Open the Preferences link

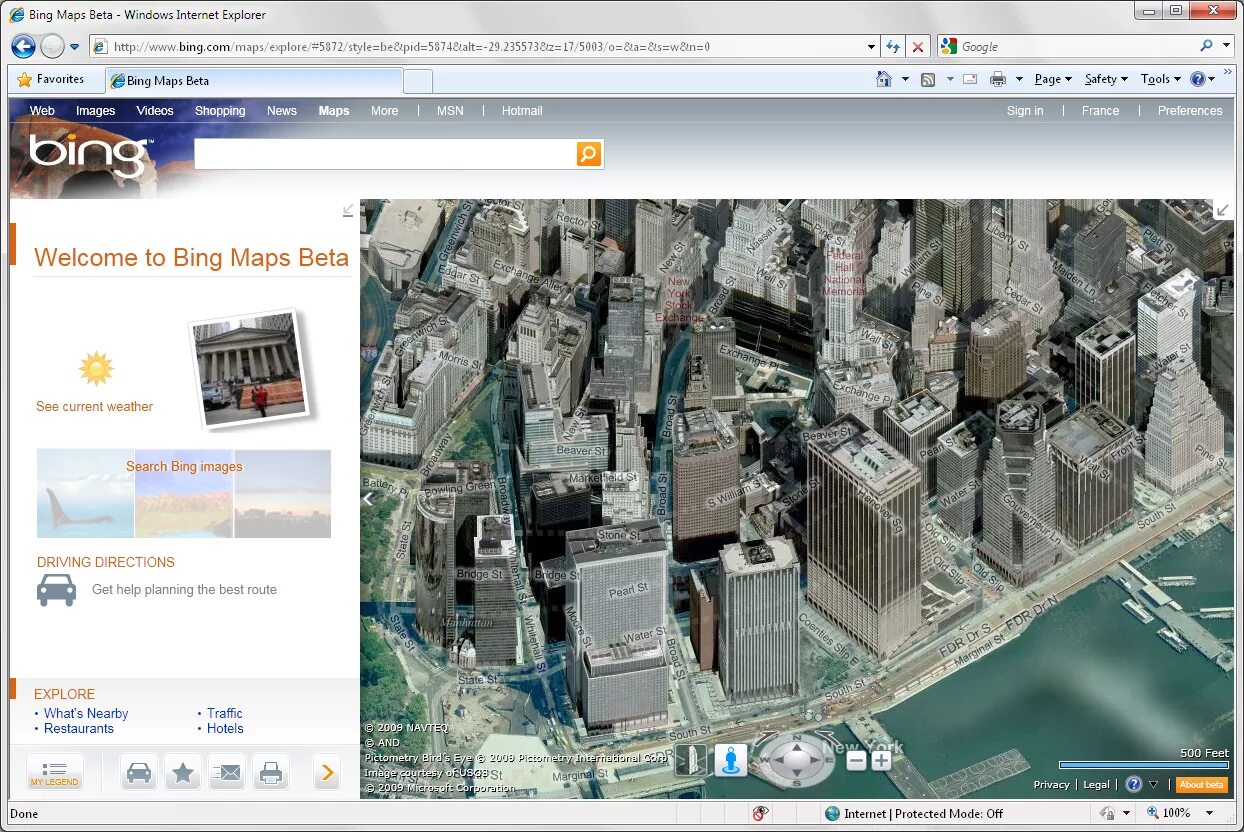(1190, 111)
